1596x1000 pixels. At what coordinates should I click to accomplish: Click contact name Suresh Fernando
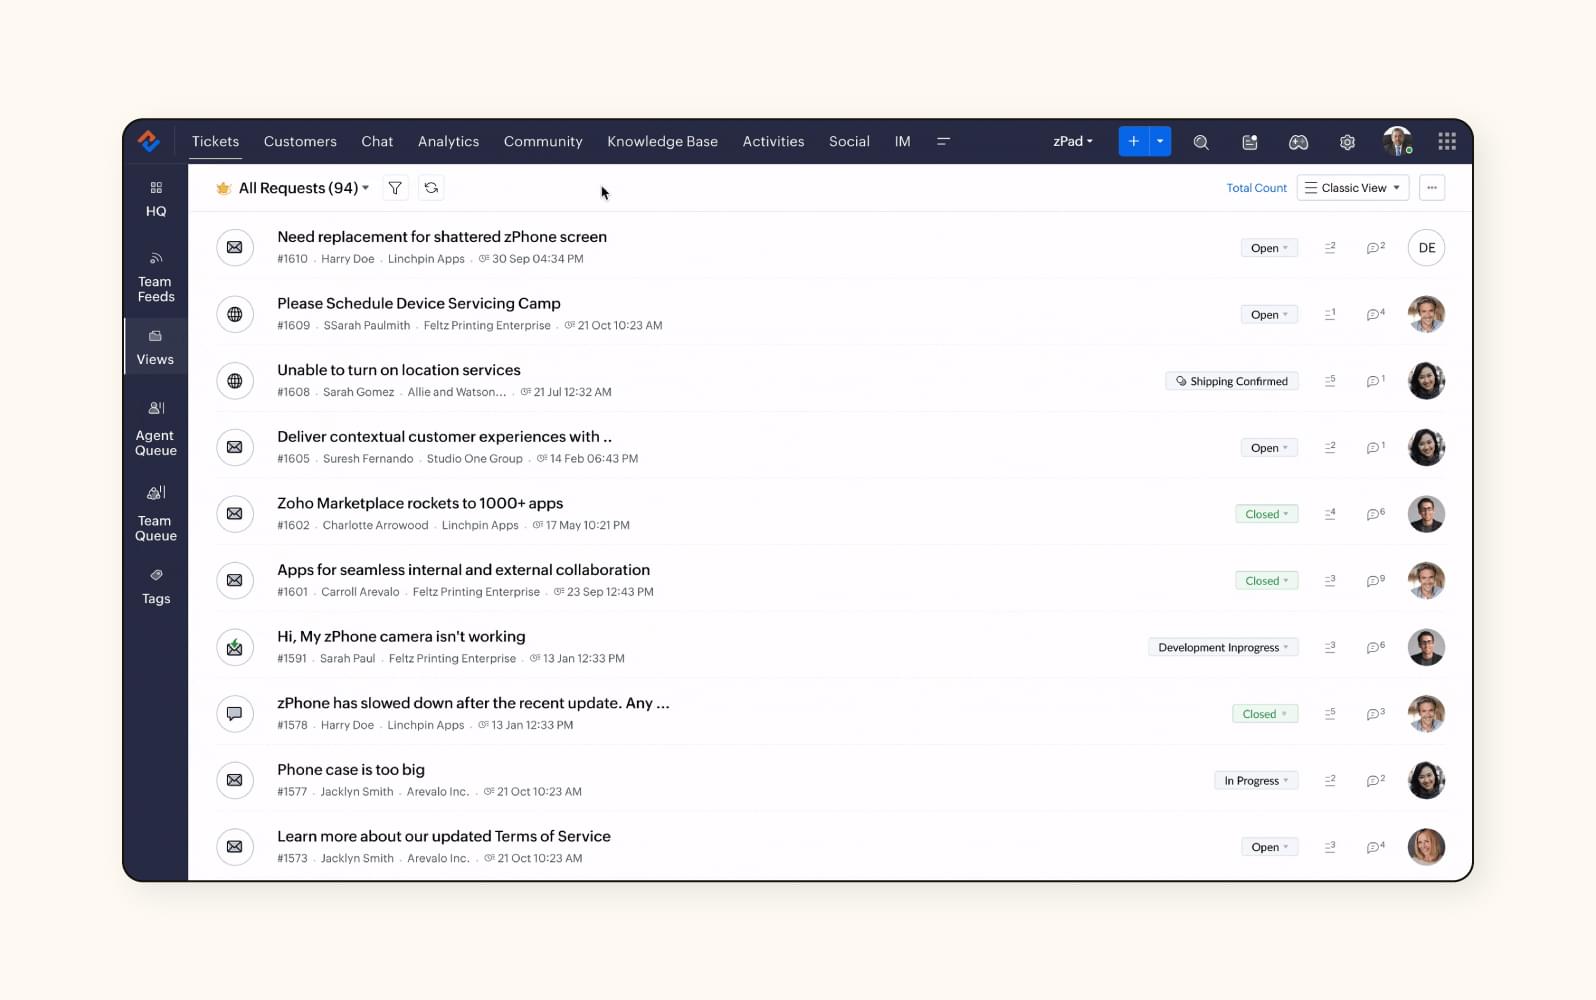click(x=368, y=459)
